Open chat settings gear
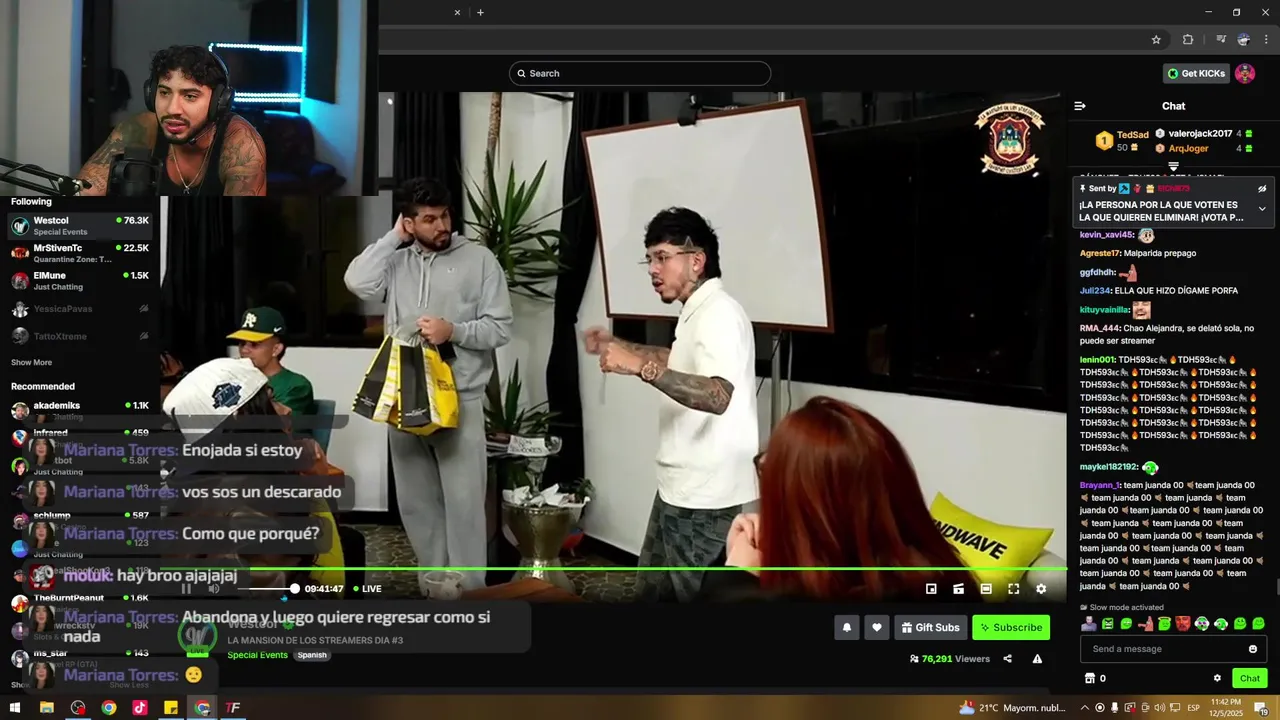The height and width of the screenshot is (720, 1280). click(1217, 678)
